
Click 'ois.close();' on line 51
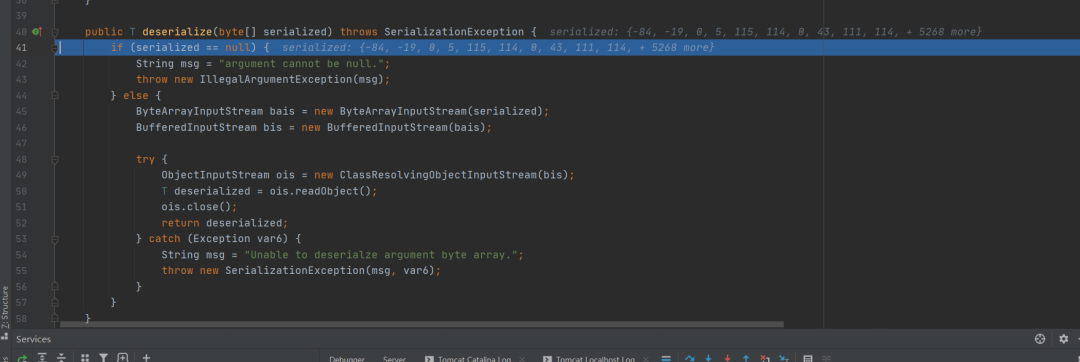[200, 207]
